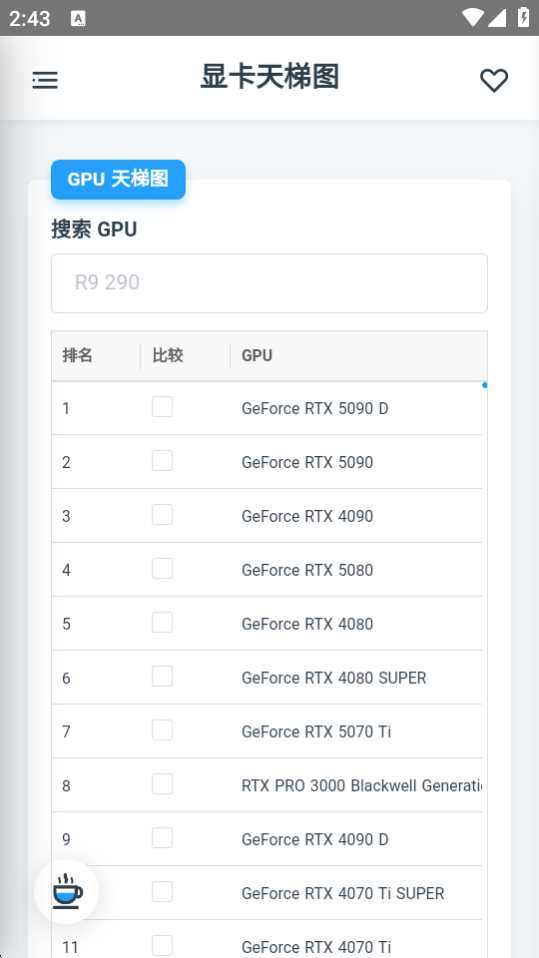Select compare checkbox for RTX 4080 SUPER
Viewport: 539px width, 958px height.
click(x=162, y=676)
